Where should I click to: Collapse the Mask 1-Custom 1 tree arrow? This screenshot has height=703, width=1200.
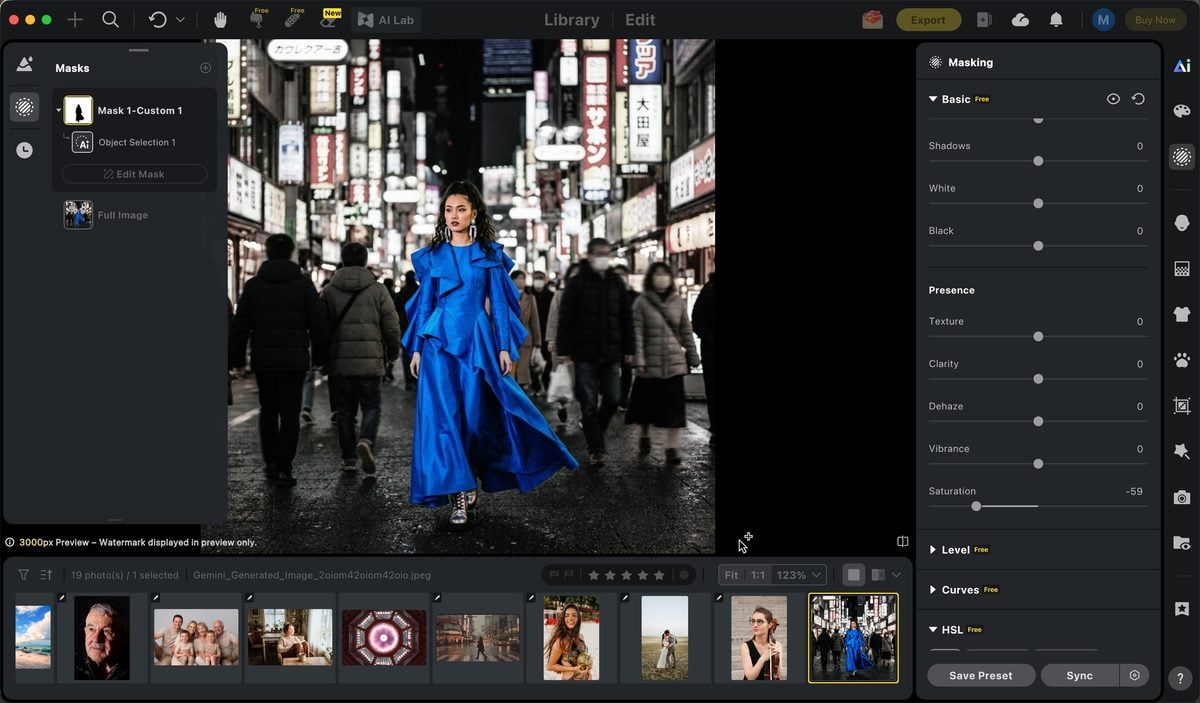click(58, 110)
